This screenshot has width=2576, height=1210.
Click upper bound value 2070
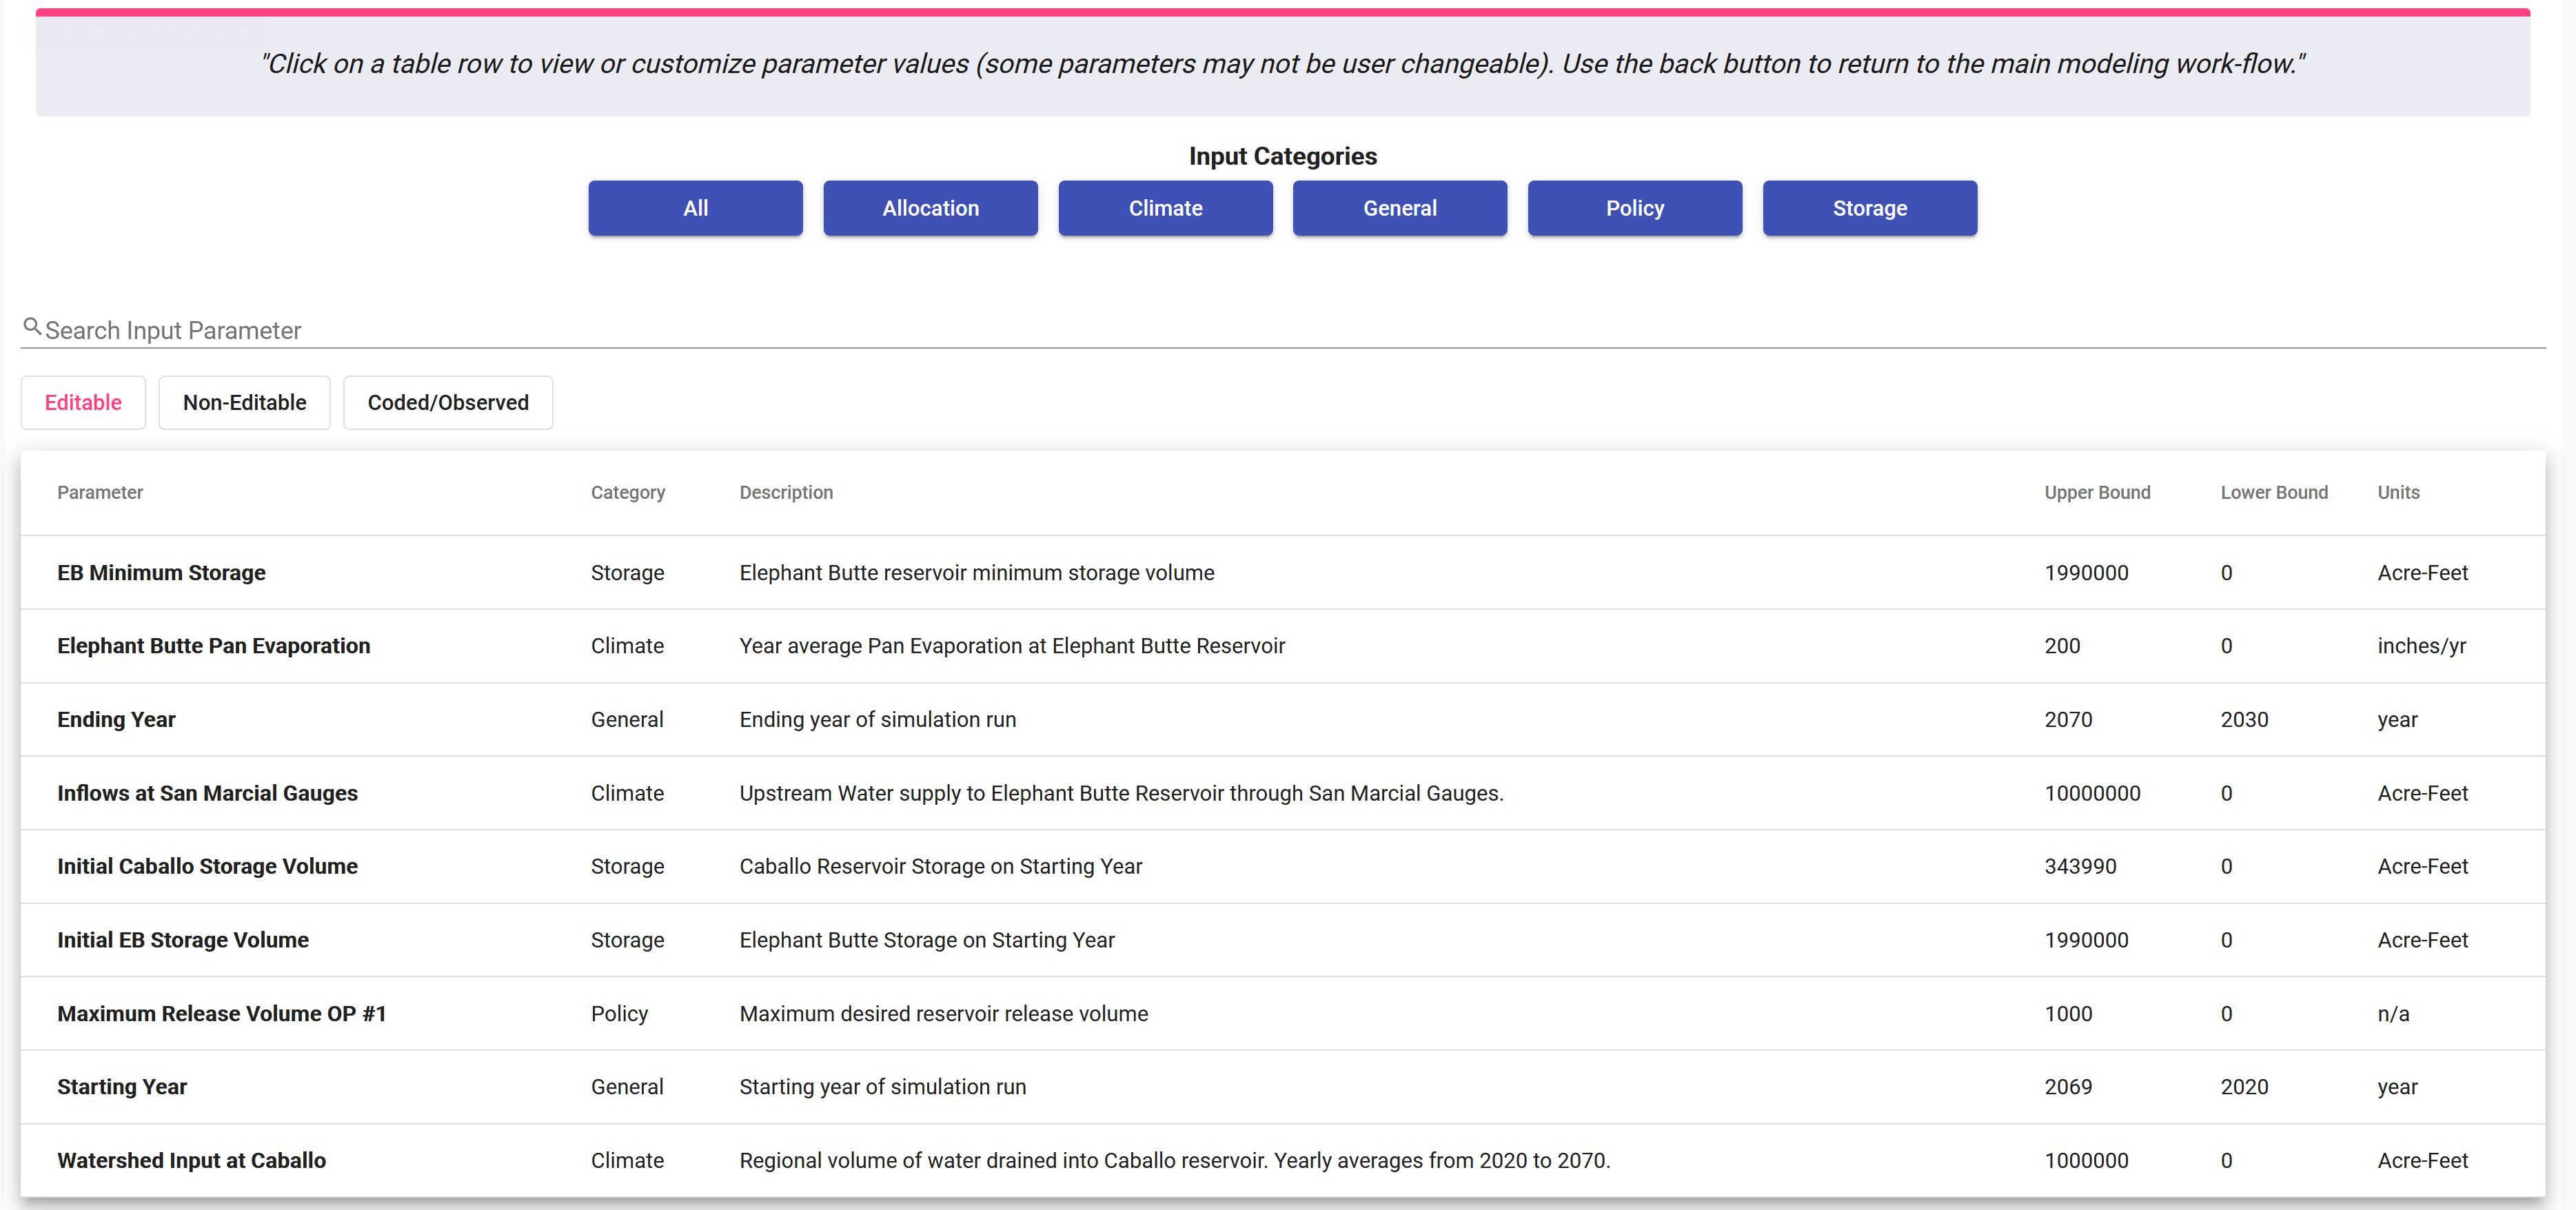point(2068,720)
